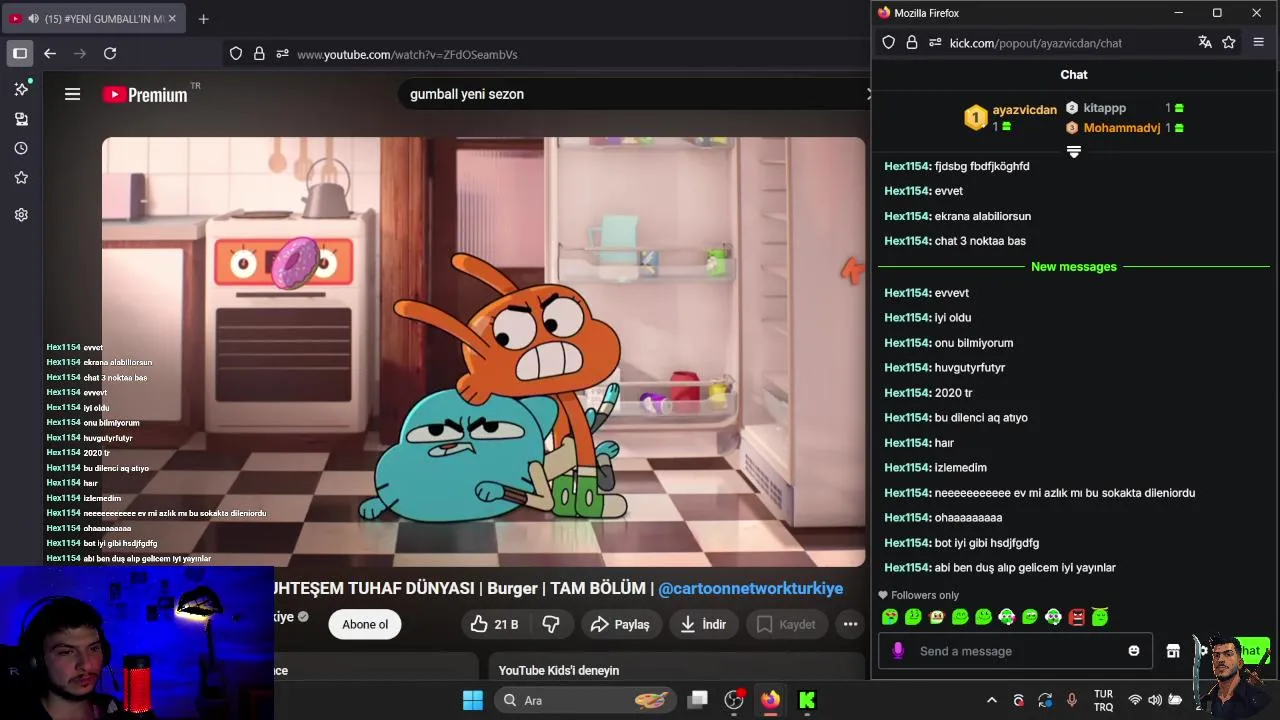The width and height of the screenshot is (1280, 720).
Task: Click the Kaydet save button
Action: click(786, 624)
